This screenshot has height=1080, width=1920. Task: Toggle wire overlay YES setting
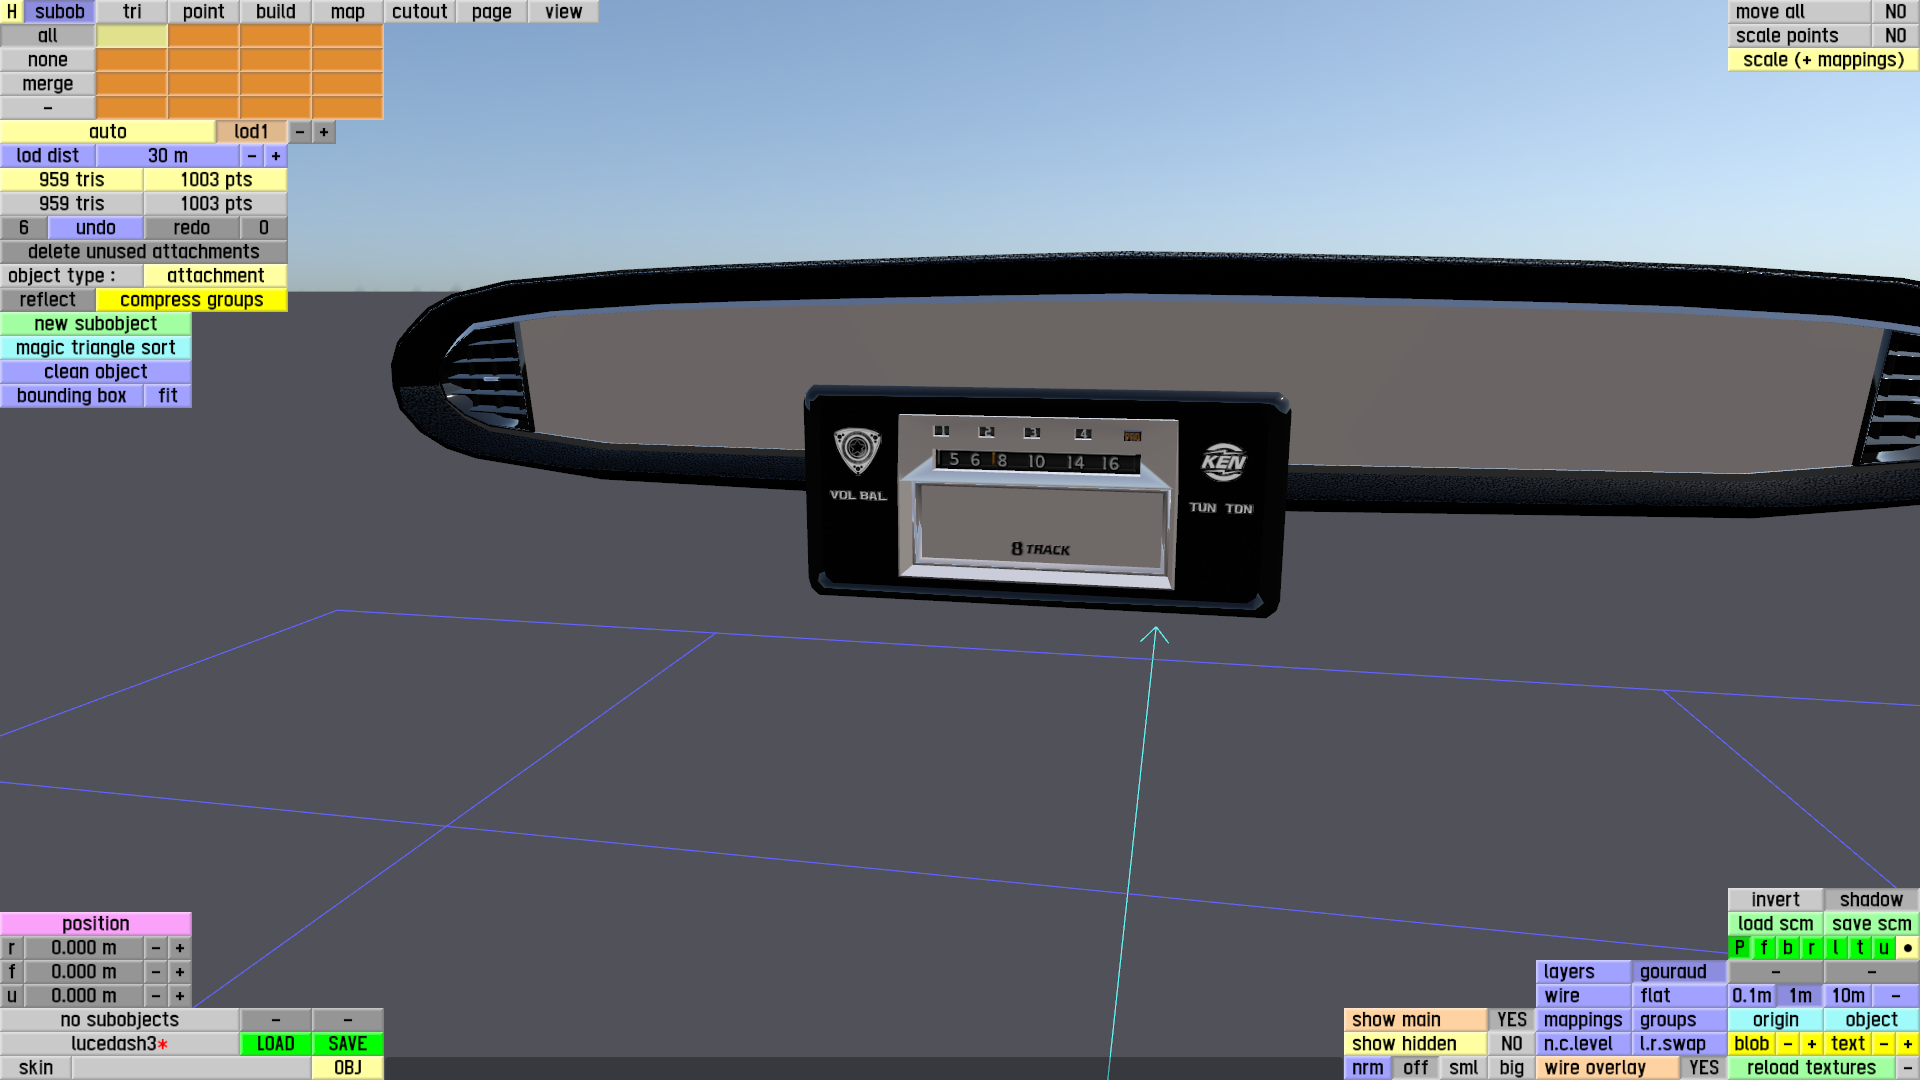tap(1703, 1068)
